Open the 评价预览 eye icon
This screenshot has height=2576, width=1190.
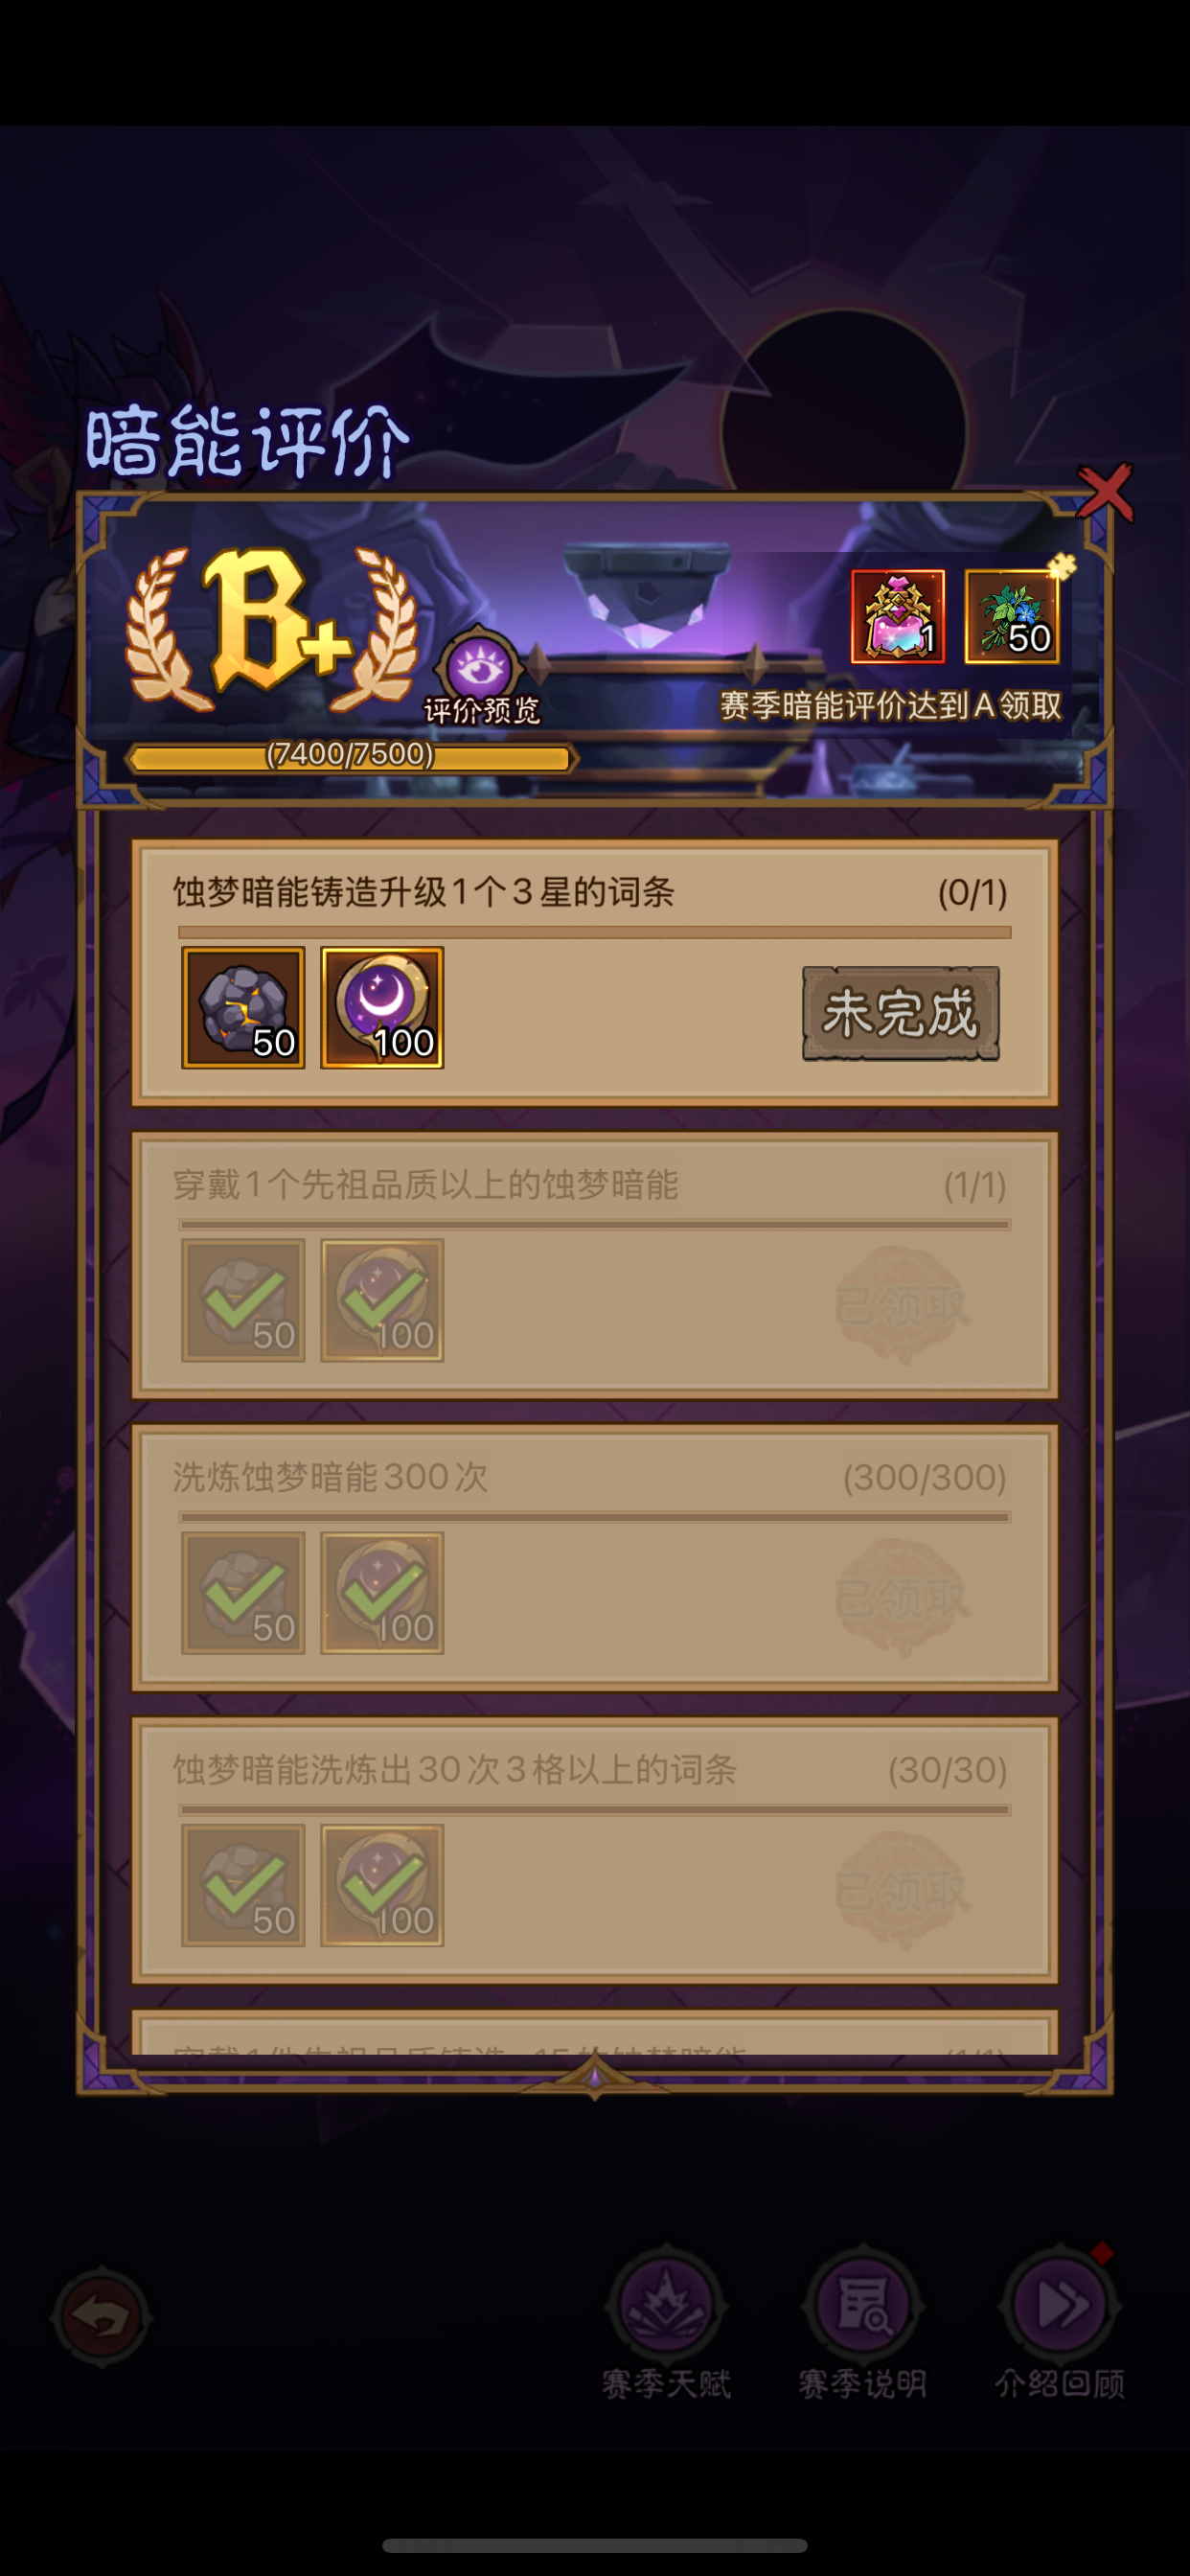click(480, 668)
